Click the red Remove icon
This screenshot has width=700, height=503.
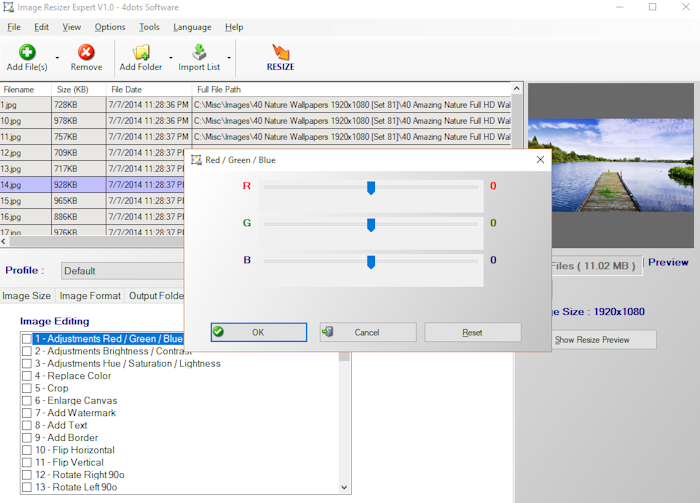[x=86, y=52]
